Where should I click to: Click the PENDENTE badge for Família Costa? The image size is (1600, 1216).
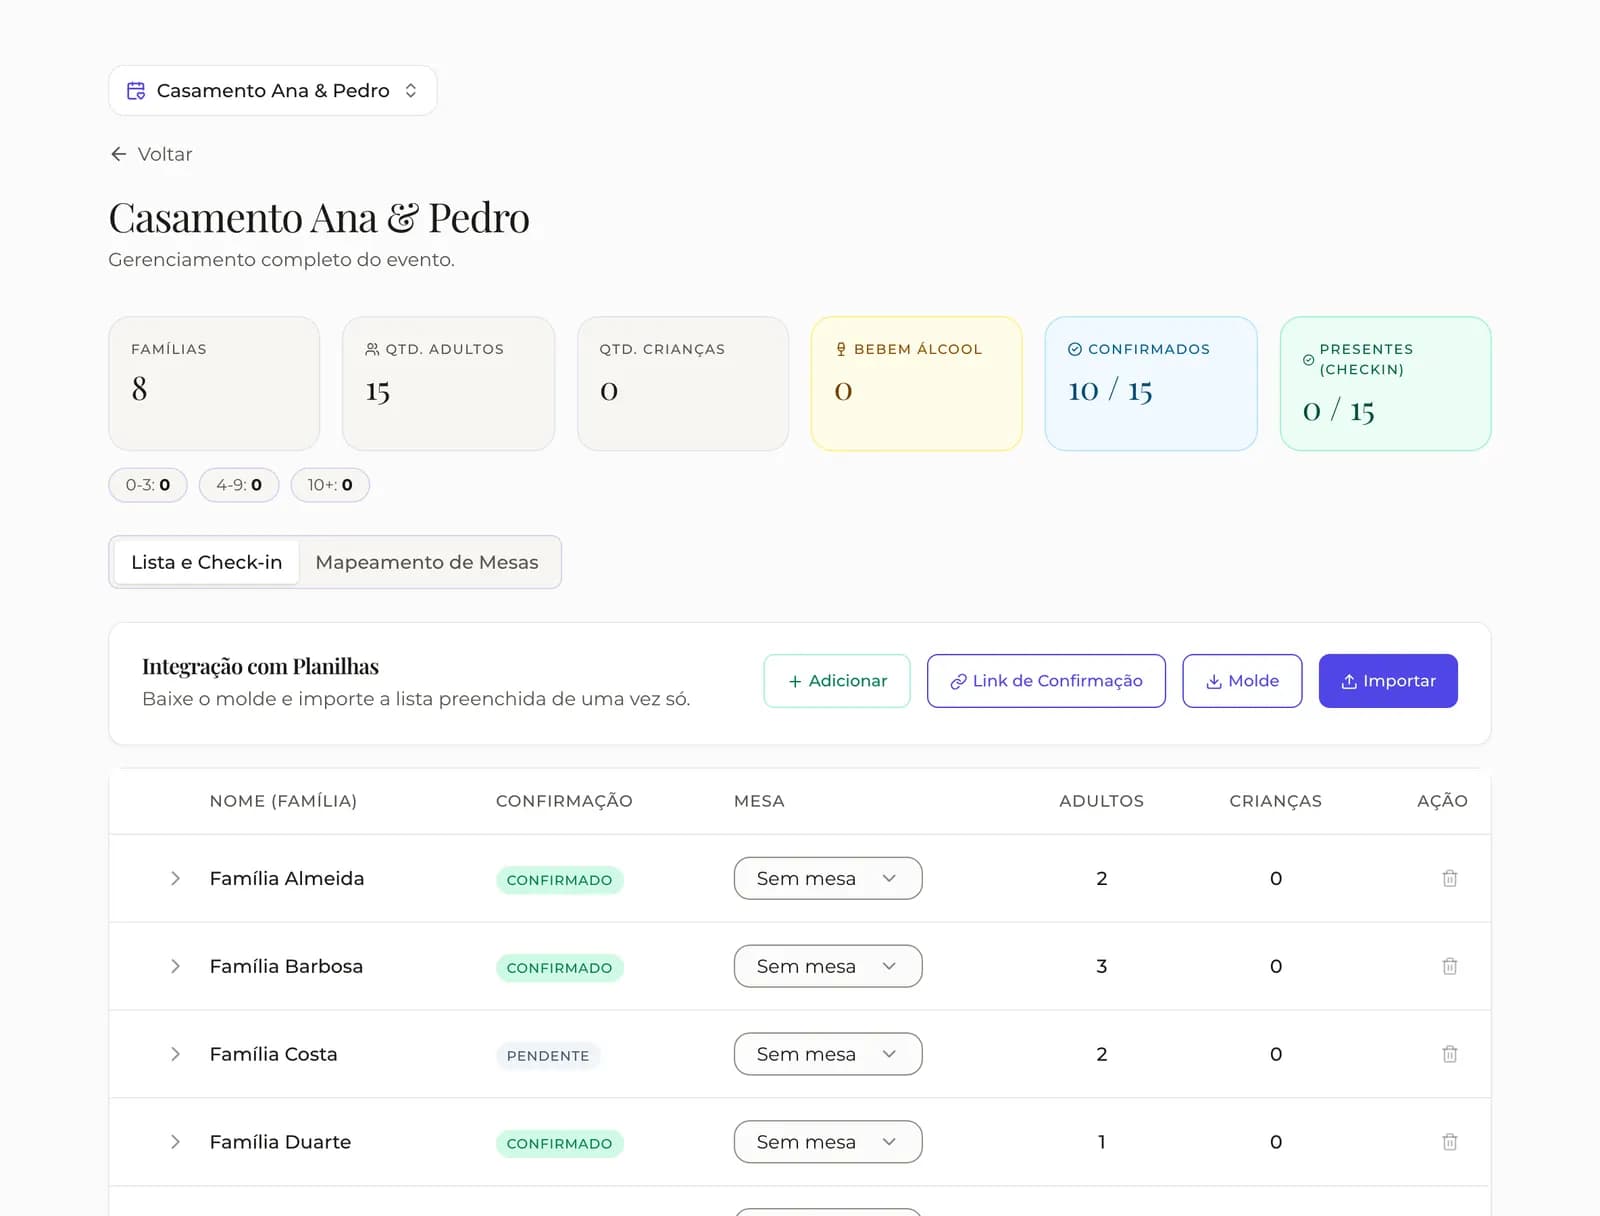pos(548,1056)
